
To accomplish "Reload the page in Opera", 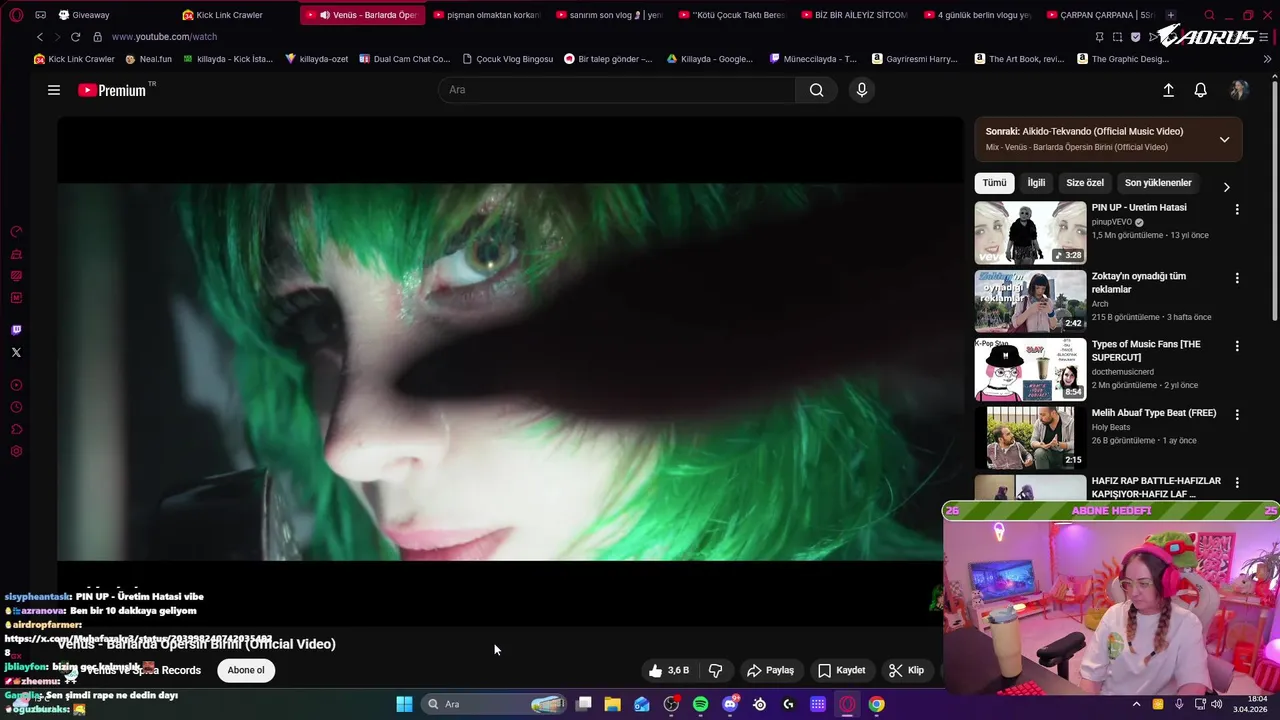I will pos(75,37).
